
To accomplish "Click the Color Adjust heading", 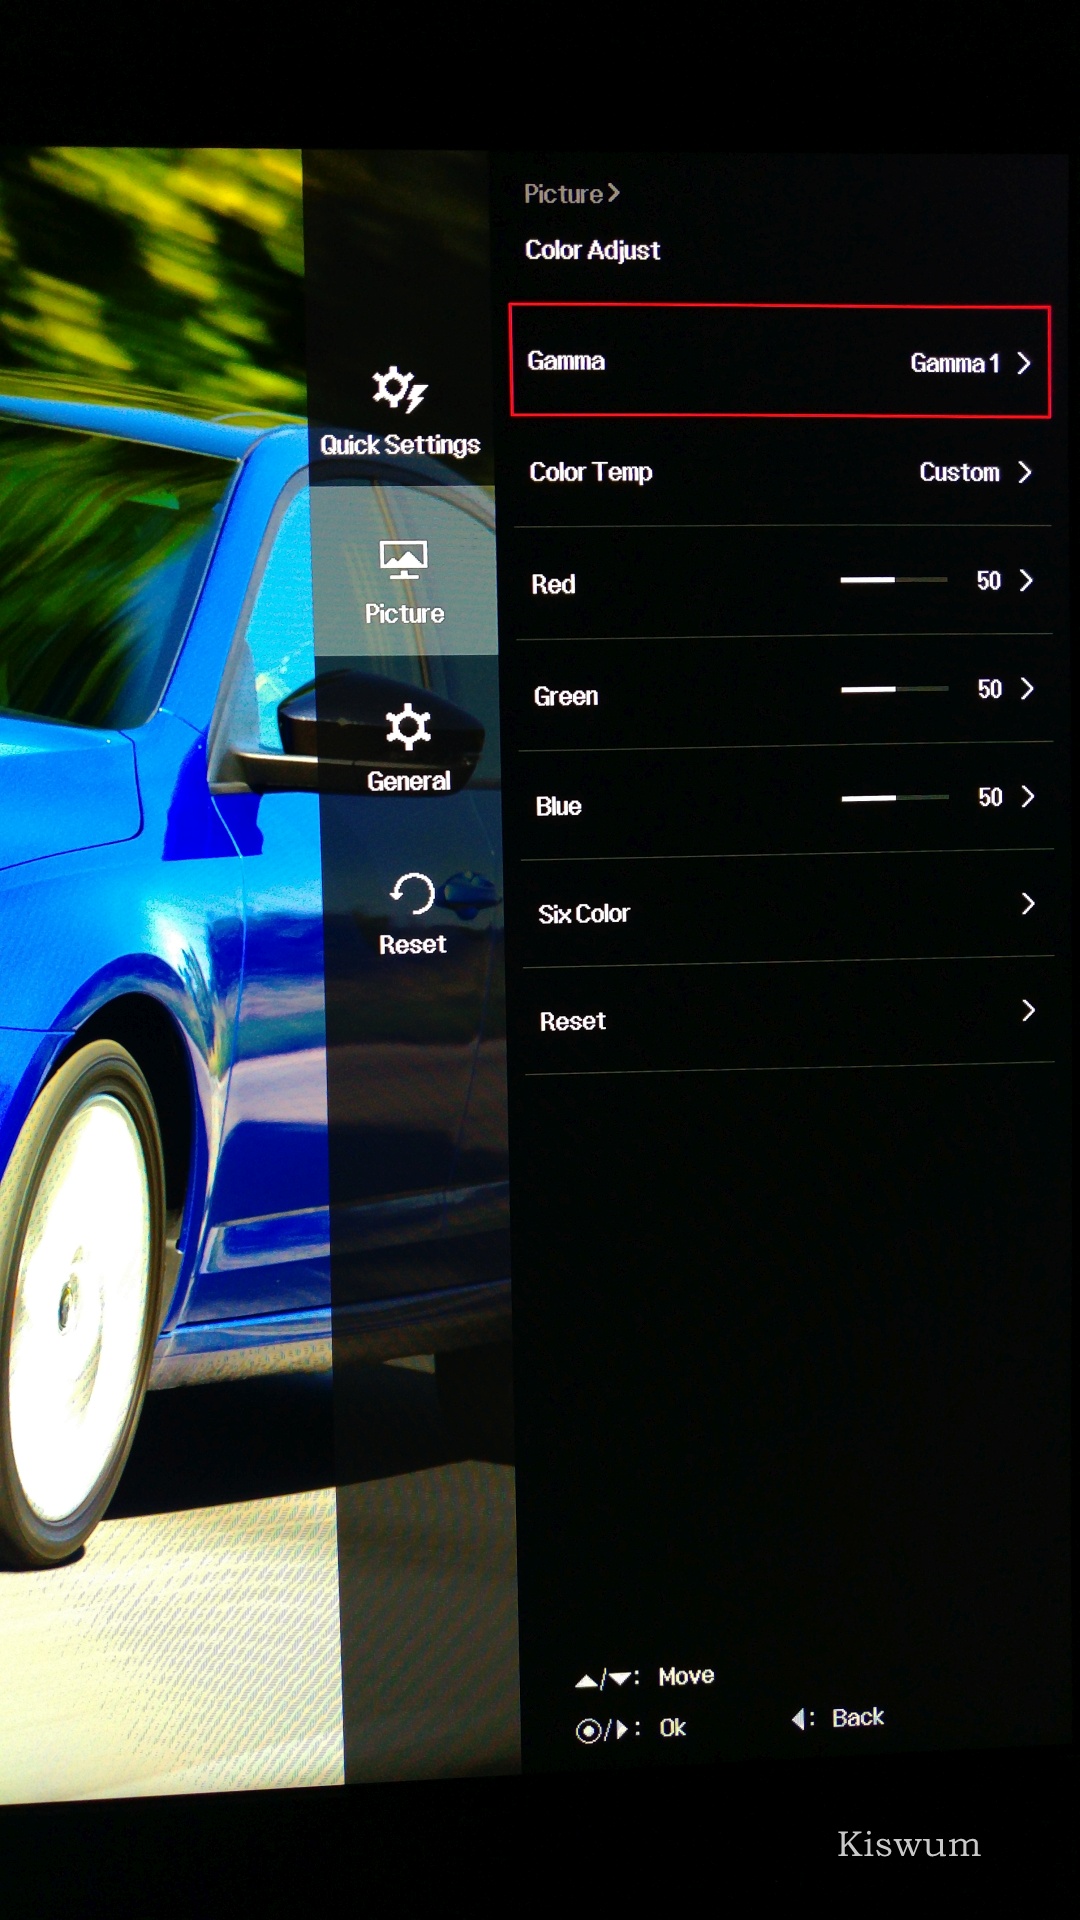I will pyautogui.click(x=593, y=250).
